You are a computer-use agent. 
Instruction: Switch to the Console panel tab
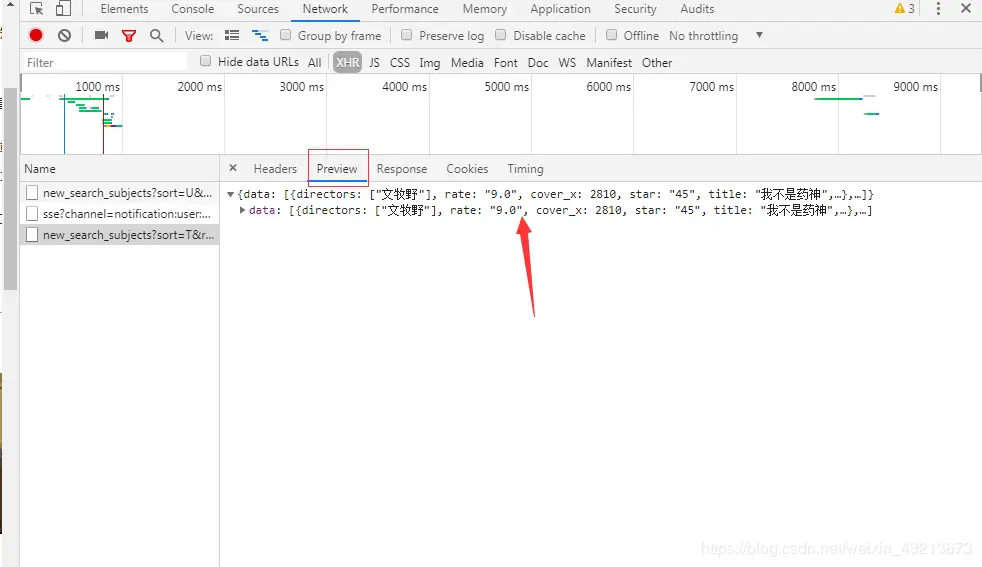192,9
